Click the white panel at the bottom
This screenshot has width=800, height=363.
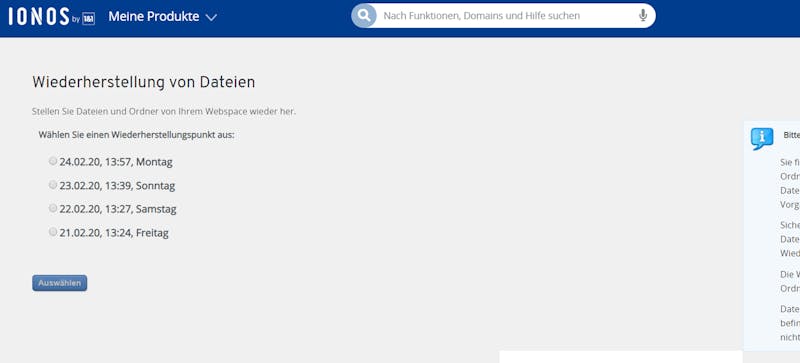pyautogui.click(x=620, y=357)
